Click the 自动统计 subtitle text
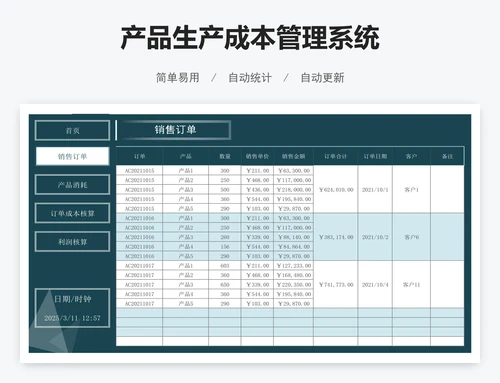500x383 pixels. click(x=250, y=78)
